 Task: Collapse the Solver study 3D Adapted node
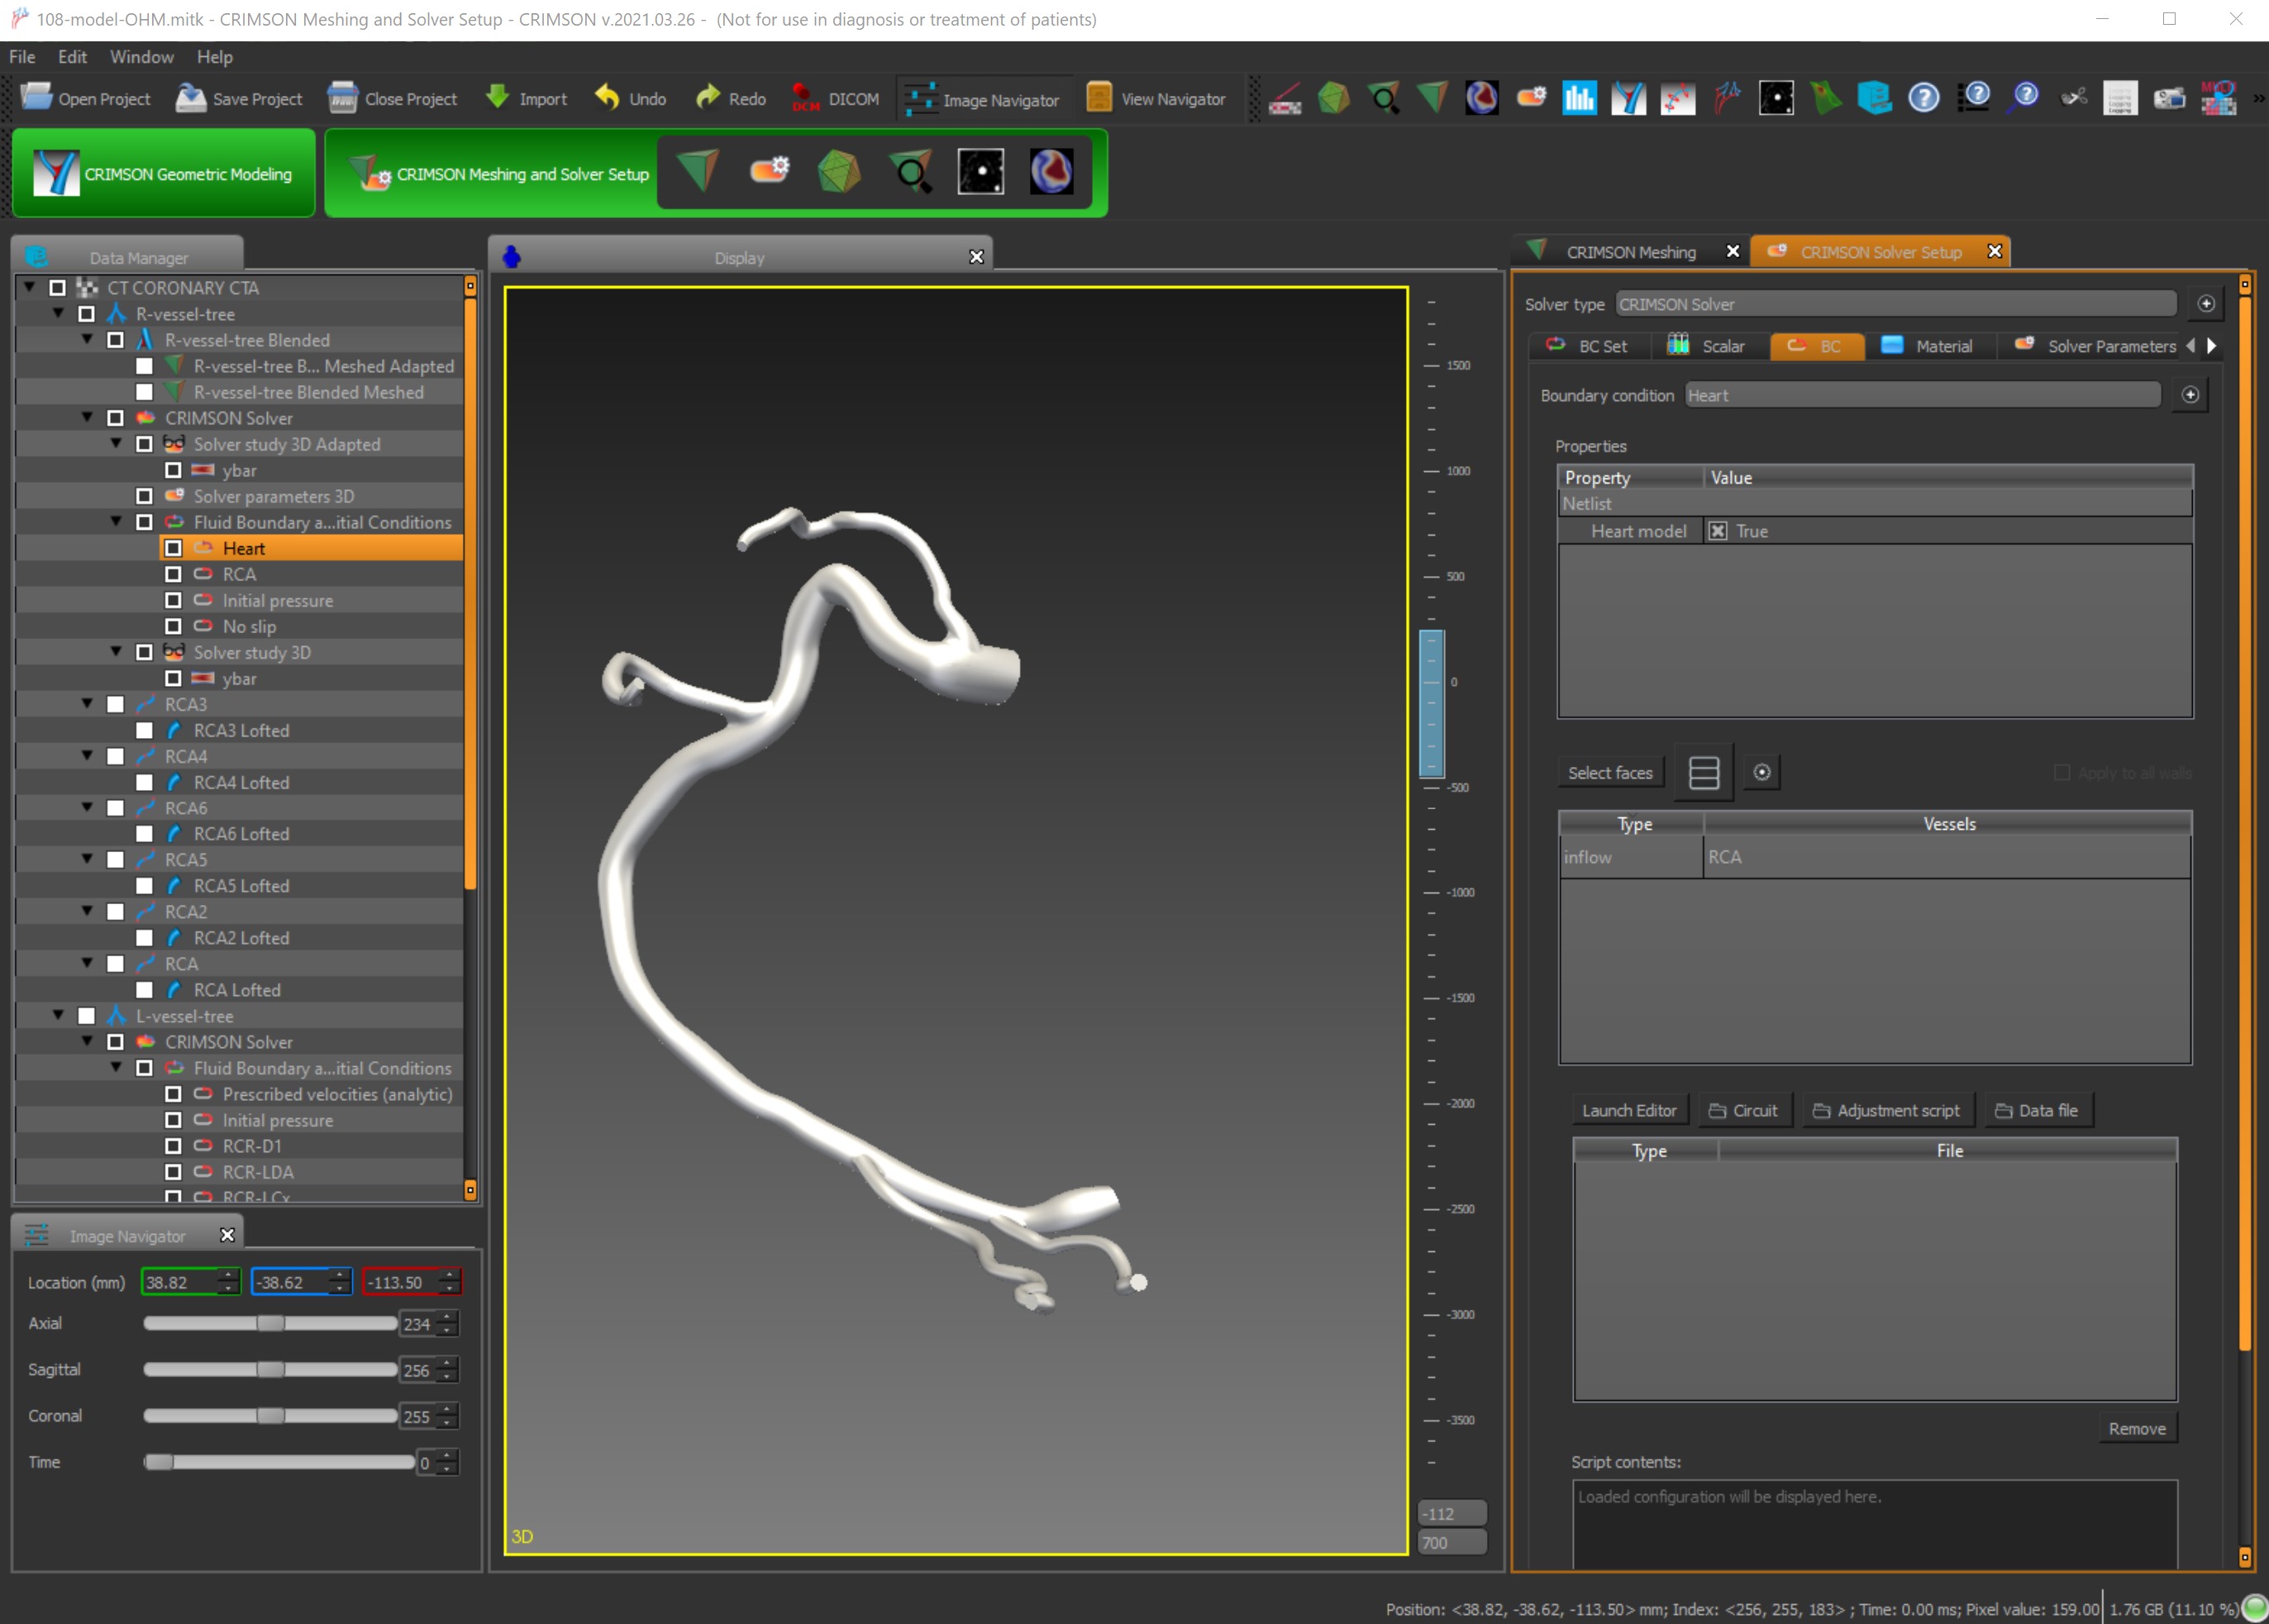point(116,444)
